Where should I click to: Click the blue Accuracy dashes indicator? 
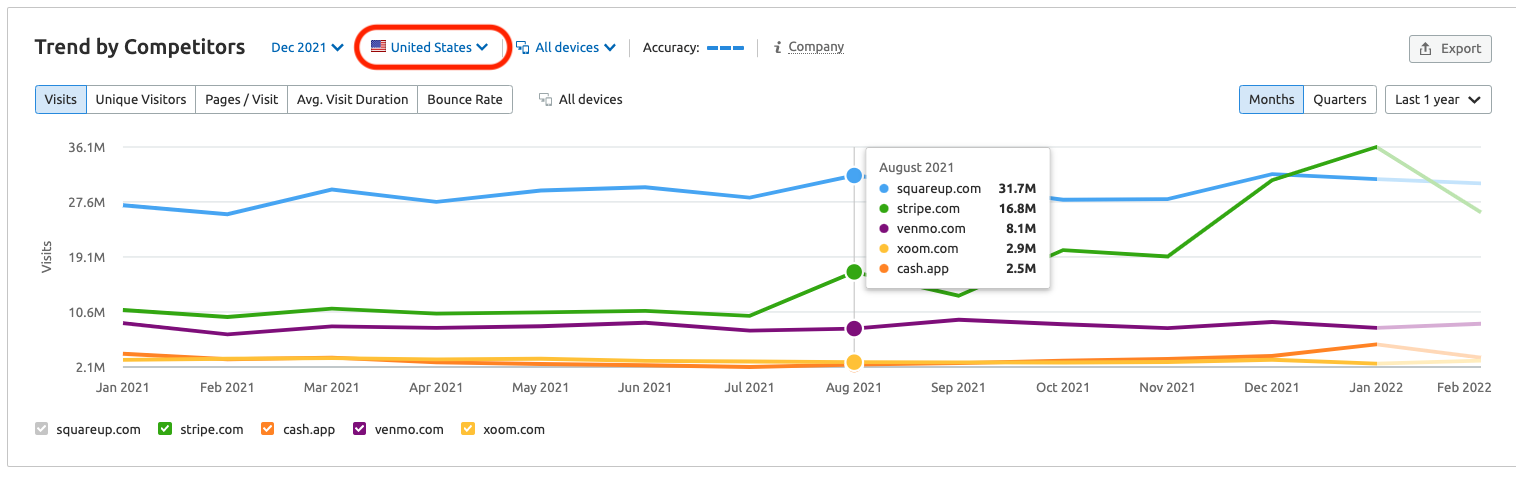[726, 47]
